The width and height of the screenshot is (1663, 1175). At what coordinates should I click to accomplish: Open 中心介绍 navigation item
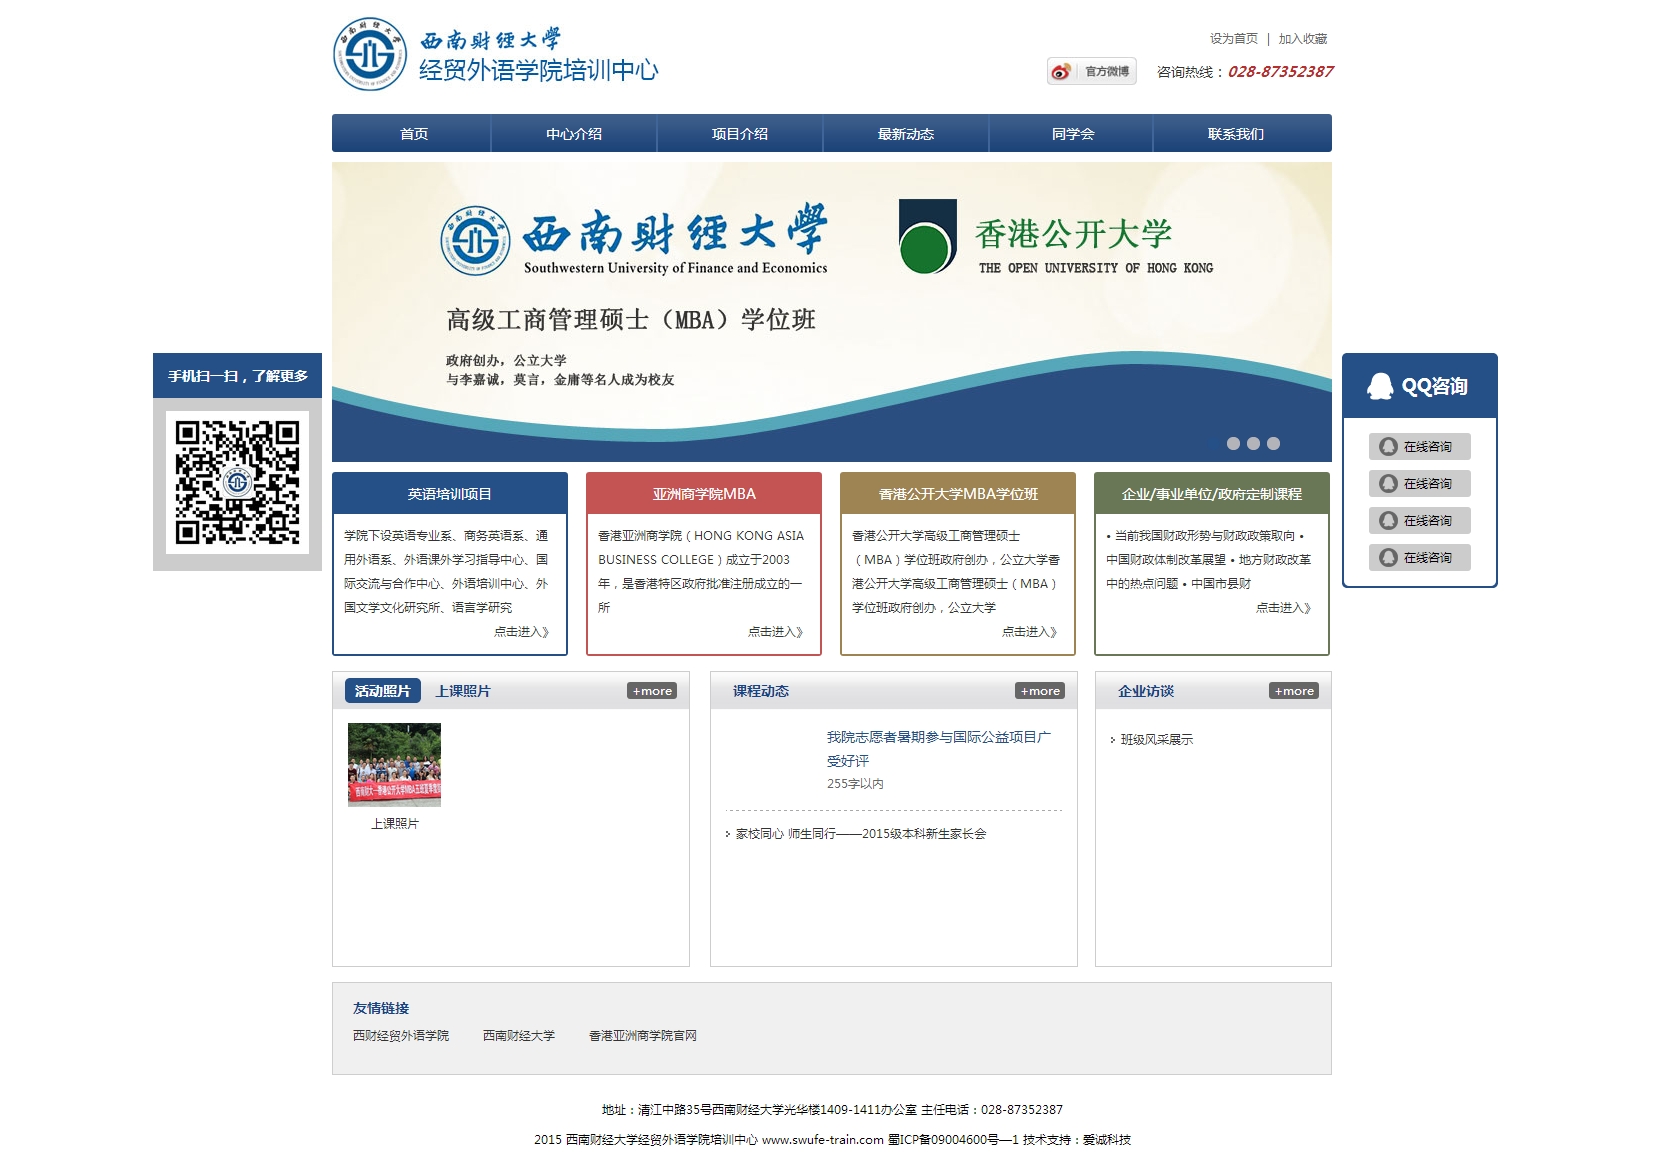tap(574, 134)
